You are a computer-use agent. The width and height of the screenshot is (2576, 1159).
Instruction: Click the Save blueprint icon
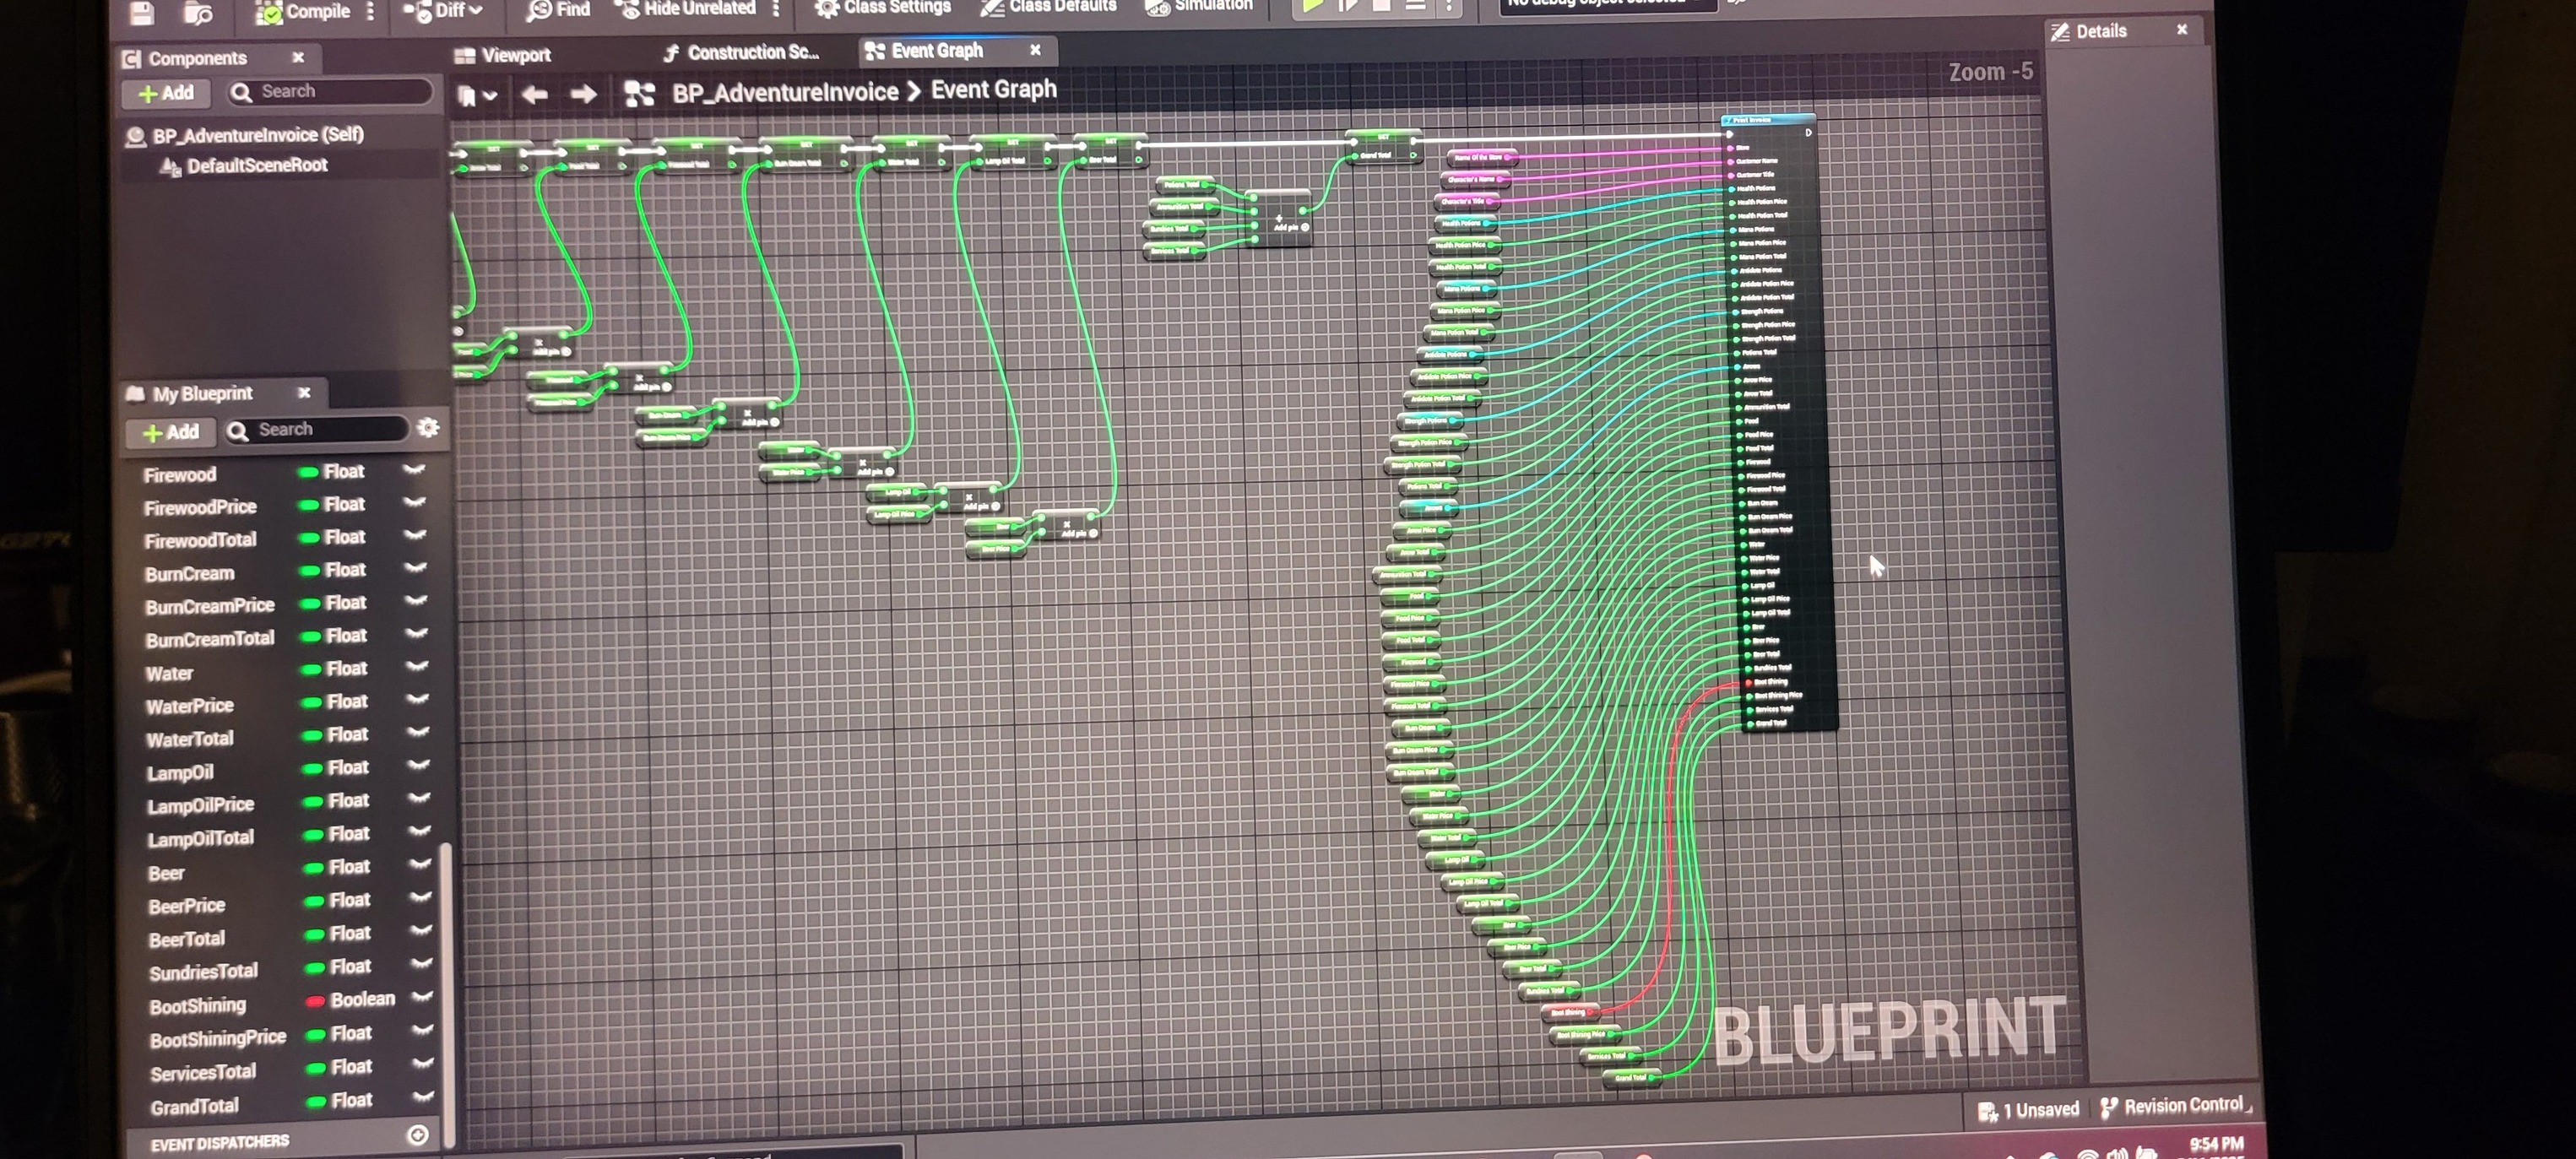click(142, 11)
